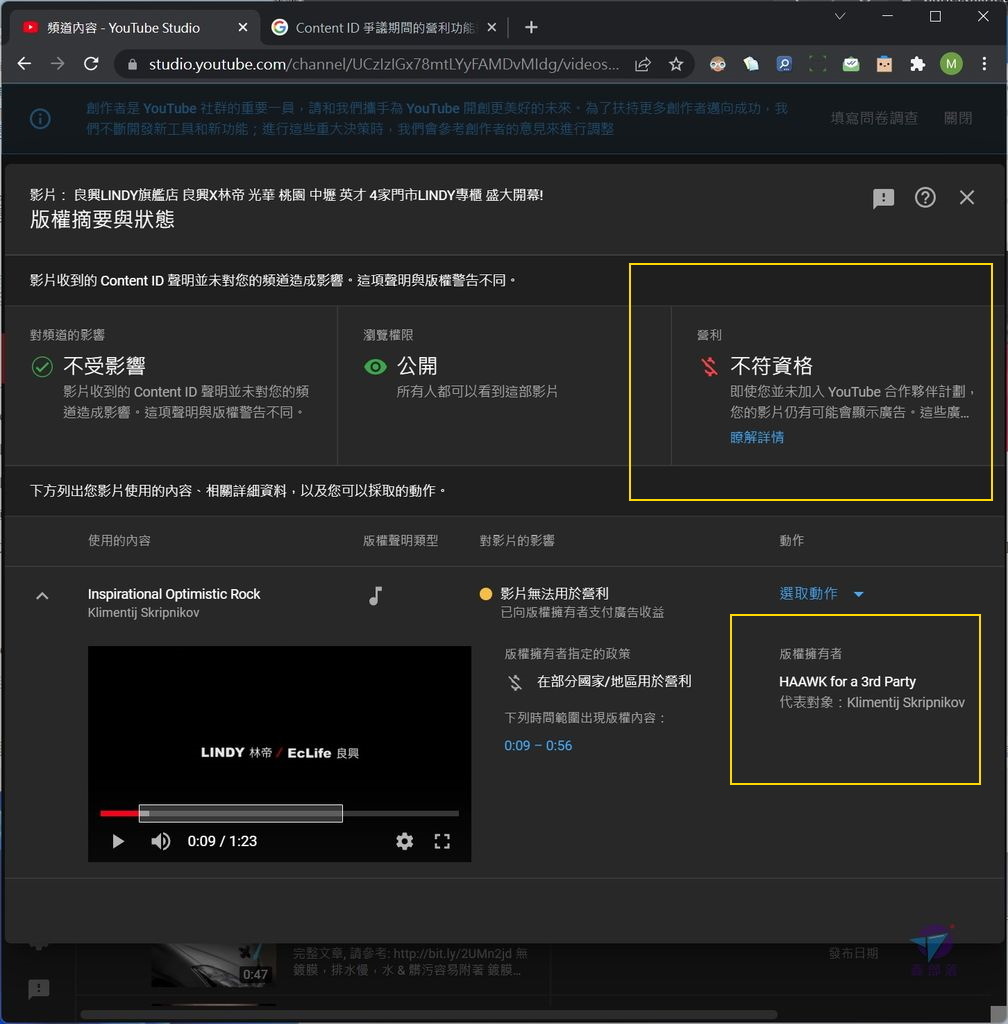
Task: Reload the YouTube Studio page
Action: click(91, 63)
